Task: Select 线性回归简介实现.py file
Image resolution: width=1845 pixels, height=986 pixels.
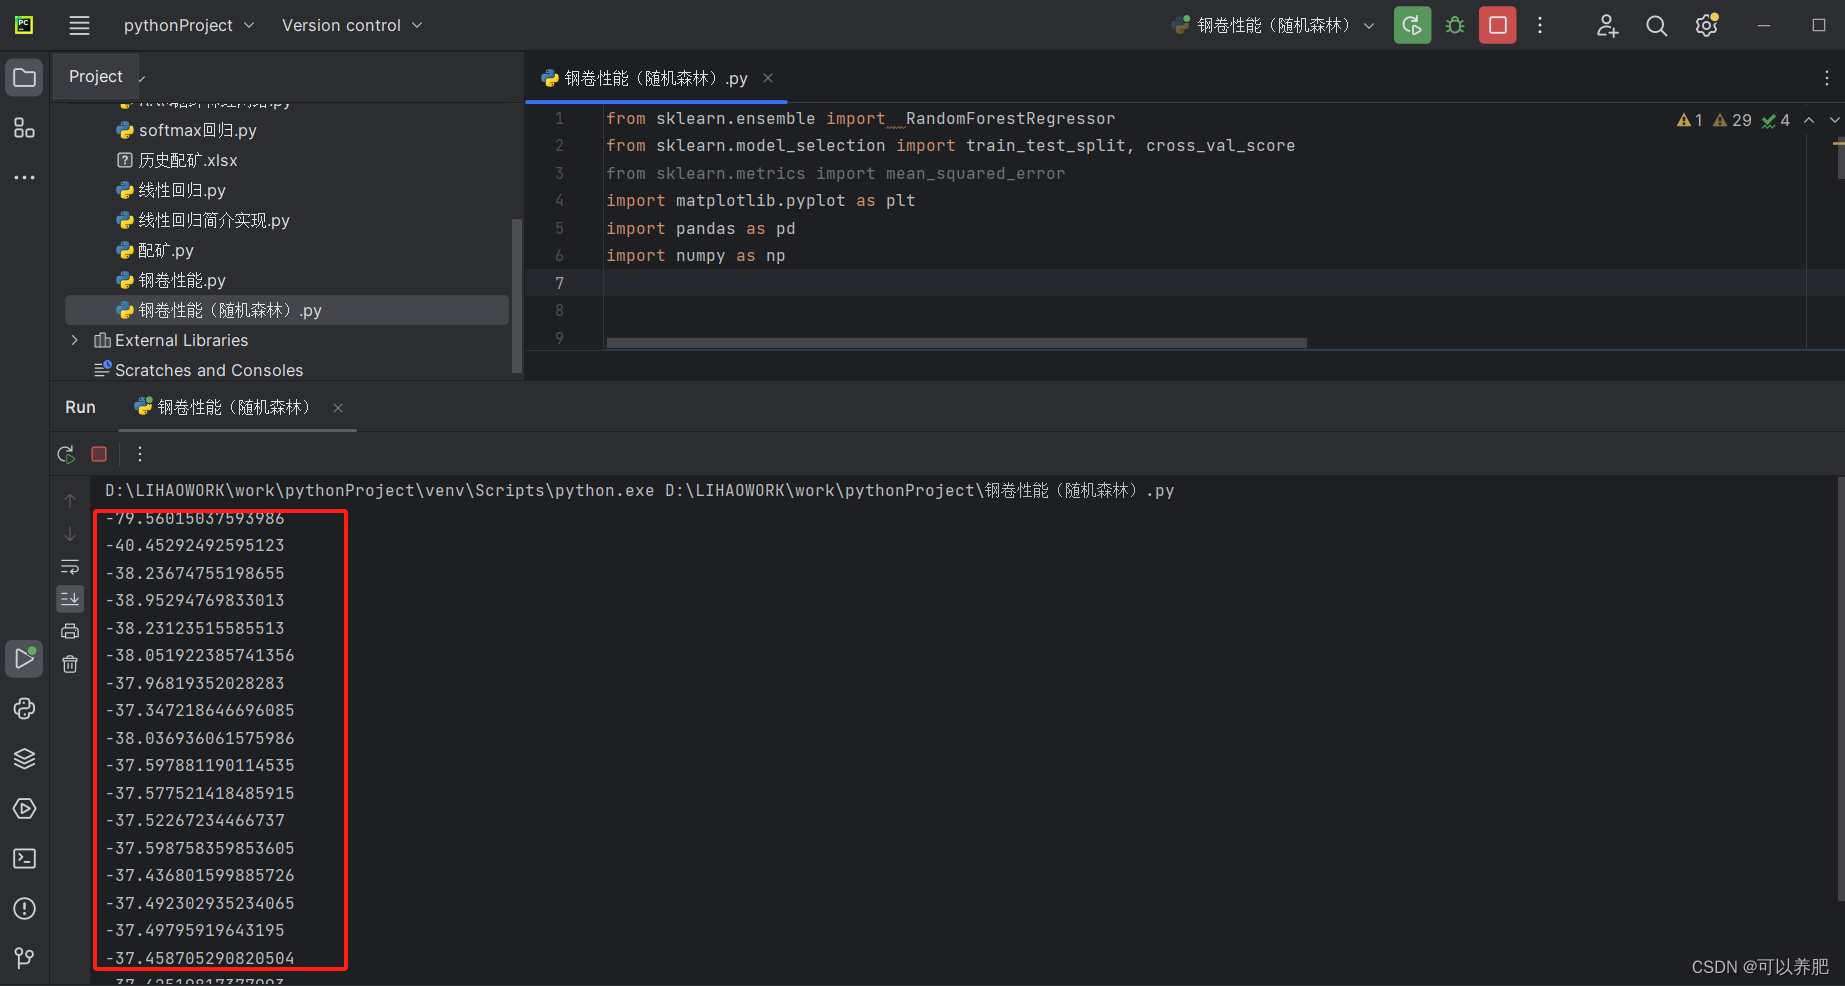Action: 204,220
